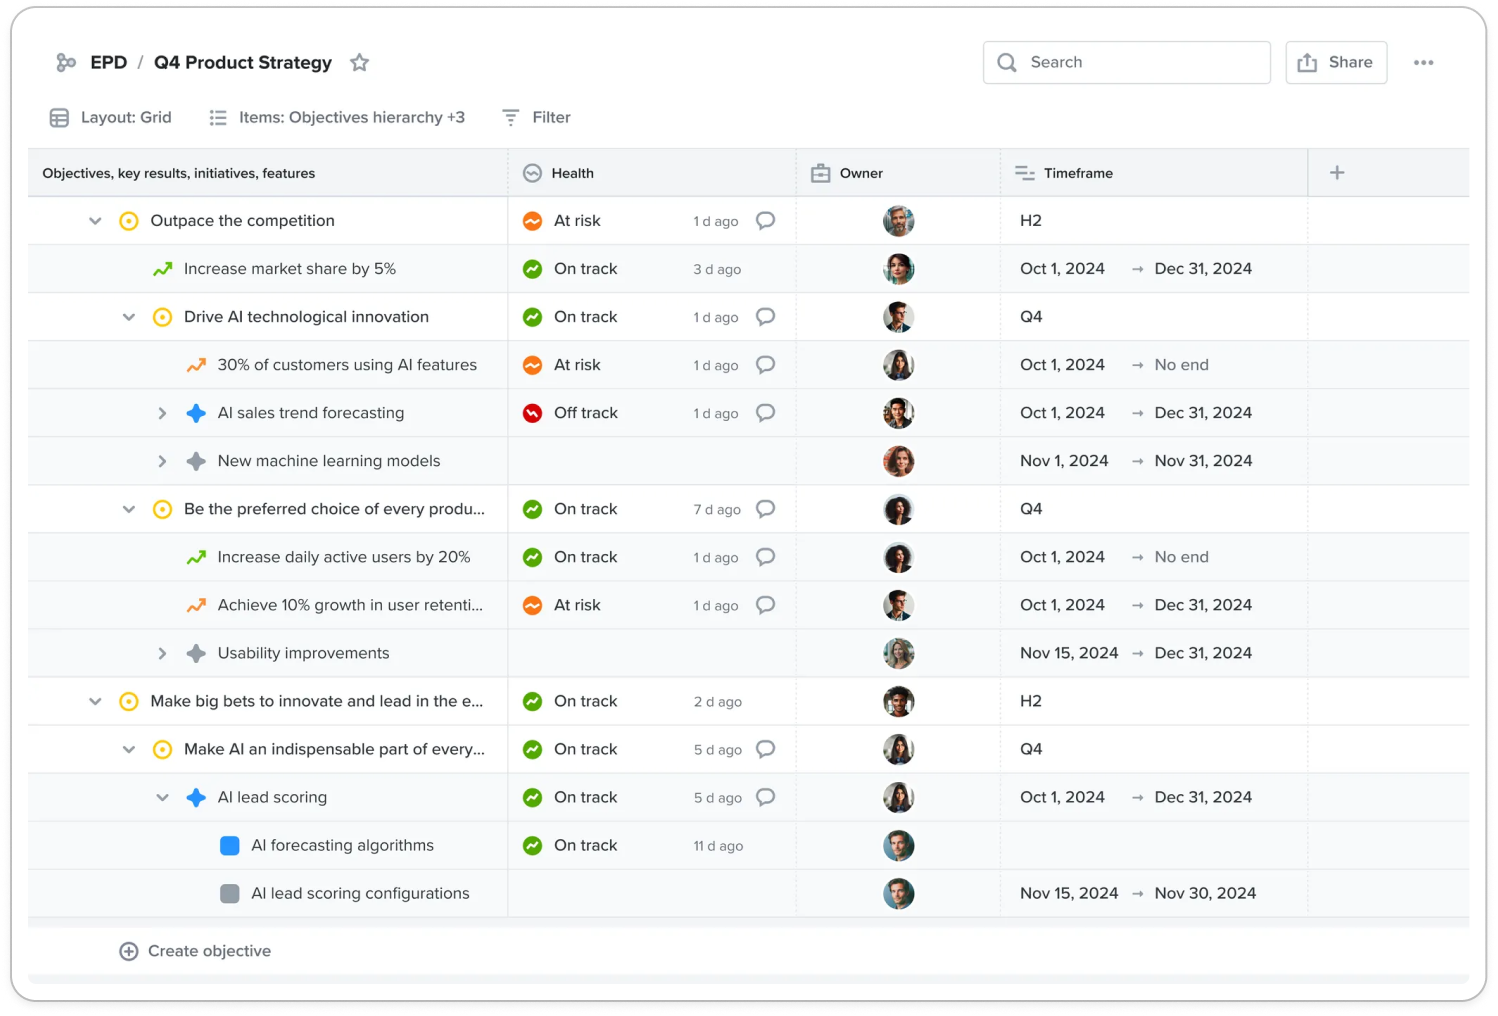
Task: Collapse the AI lead scoring initiative
Action: 162,797
